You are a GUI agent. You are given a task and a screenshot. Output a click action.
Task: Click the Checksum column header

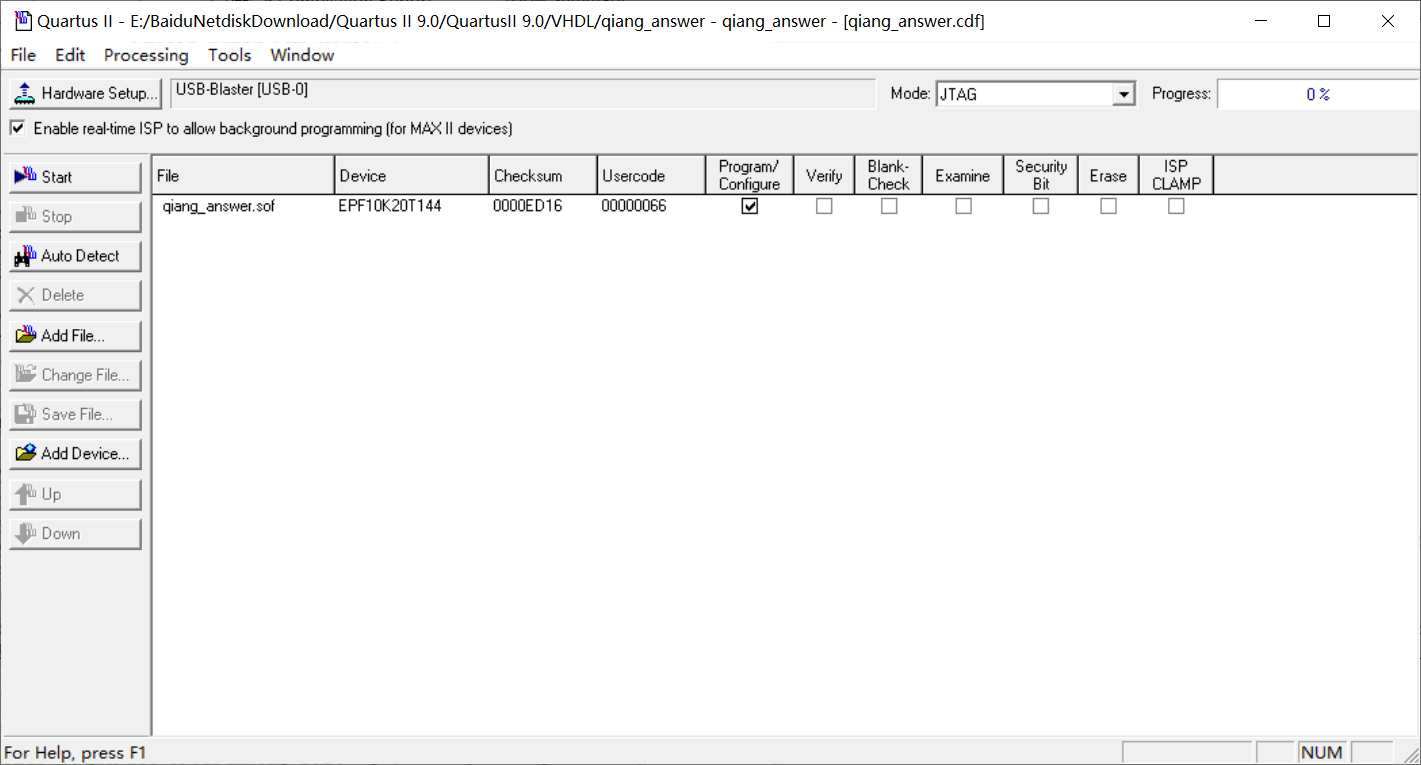click(543, 175)
